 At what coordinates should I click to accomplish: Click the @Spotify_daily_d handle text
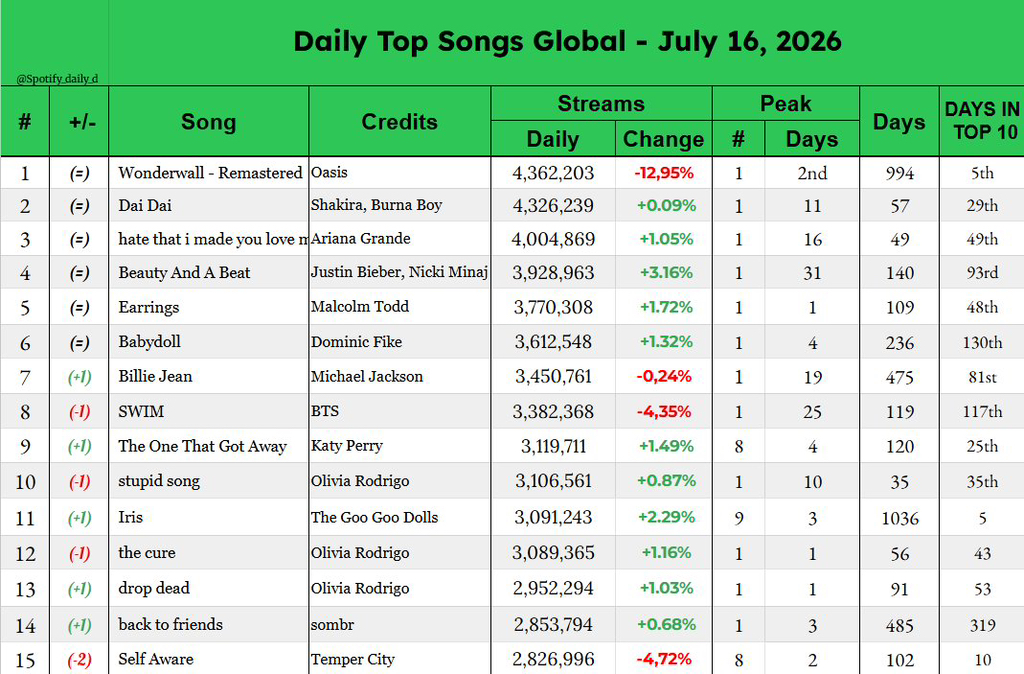[57, 78]
